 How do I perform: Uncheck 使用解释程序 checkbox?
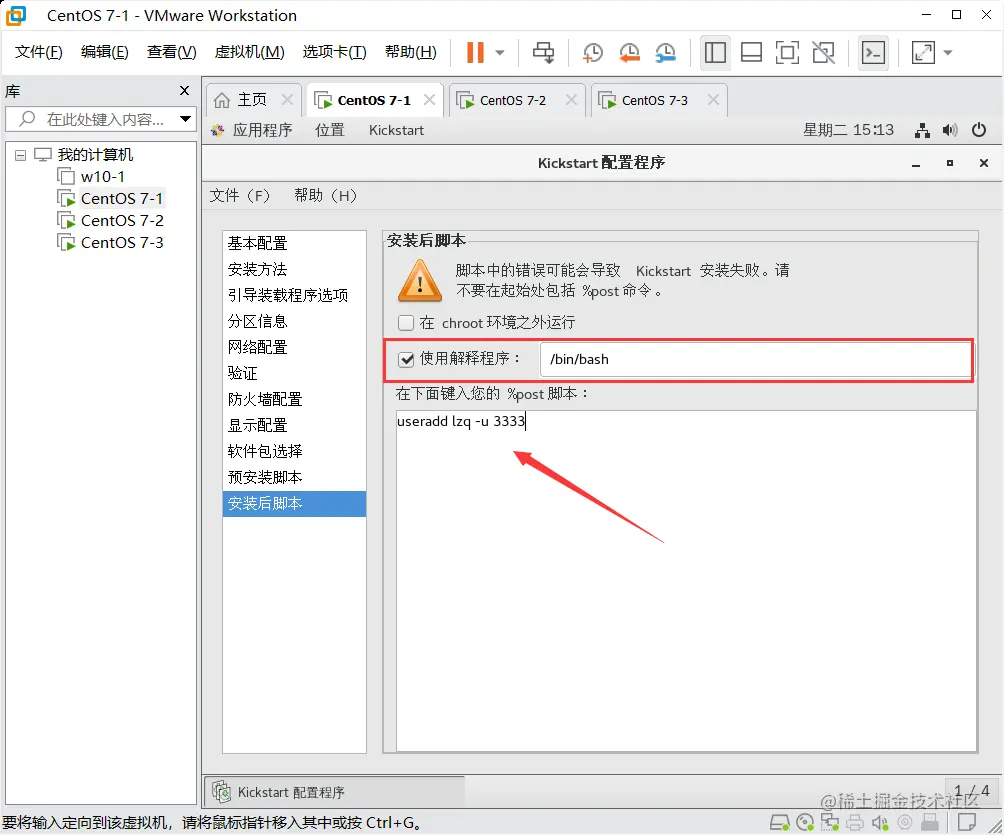point(406,359)
